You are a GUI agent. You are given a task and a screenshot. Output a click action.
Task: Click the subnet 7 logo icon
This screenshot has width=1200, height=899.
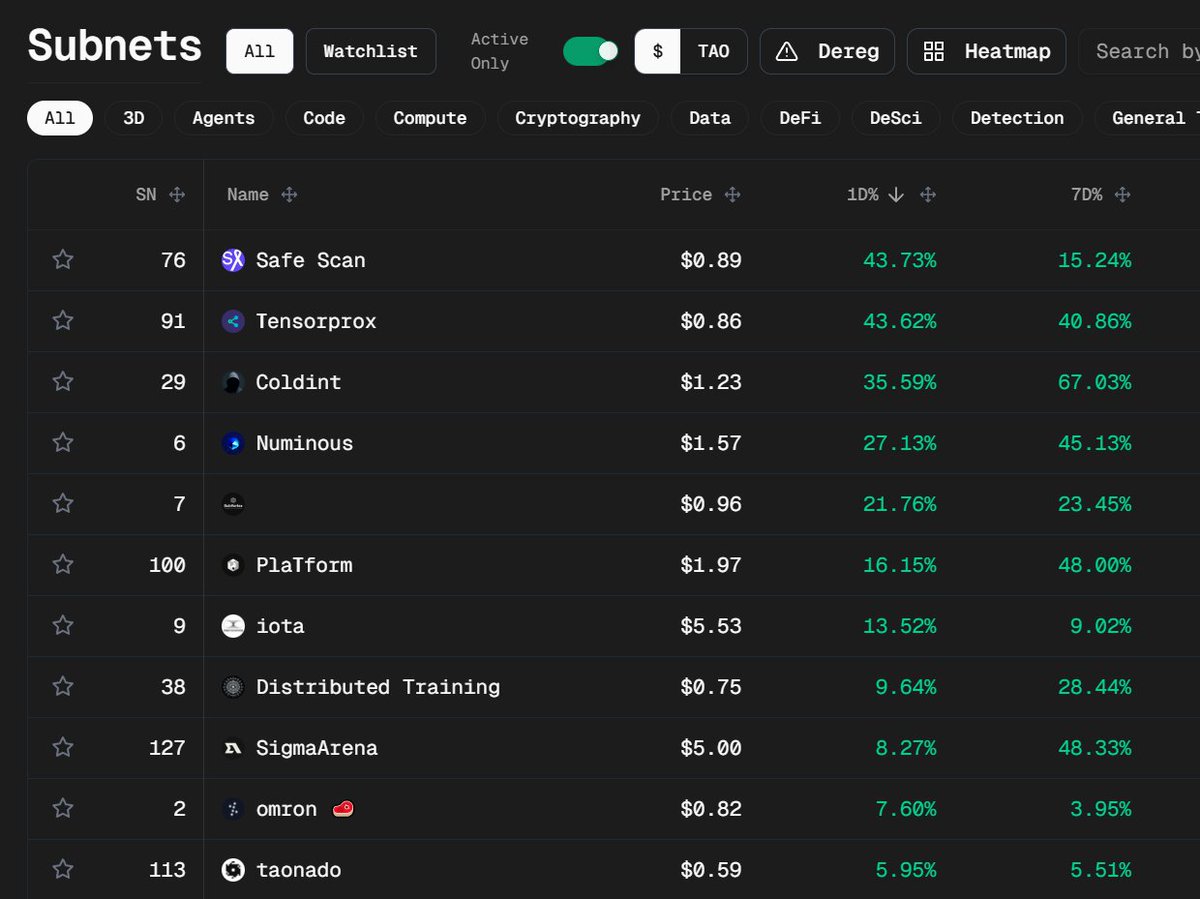tap(233, 504)
